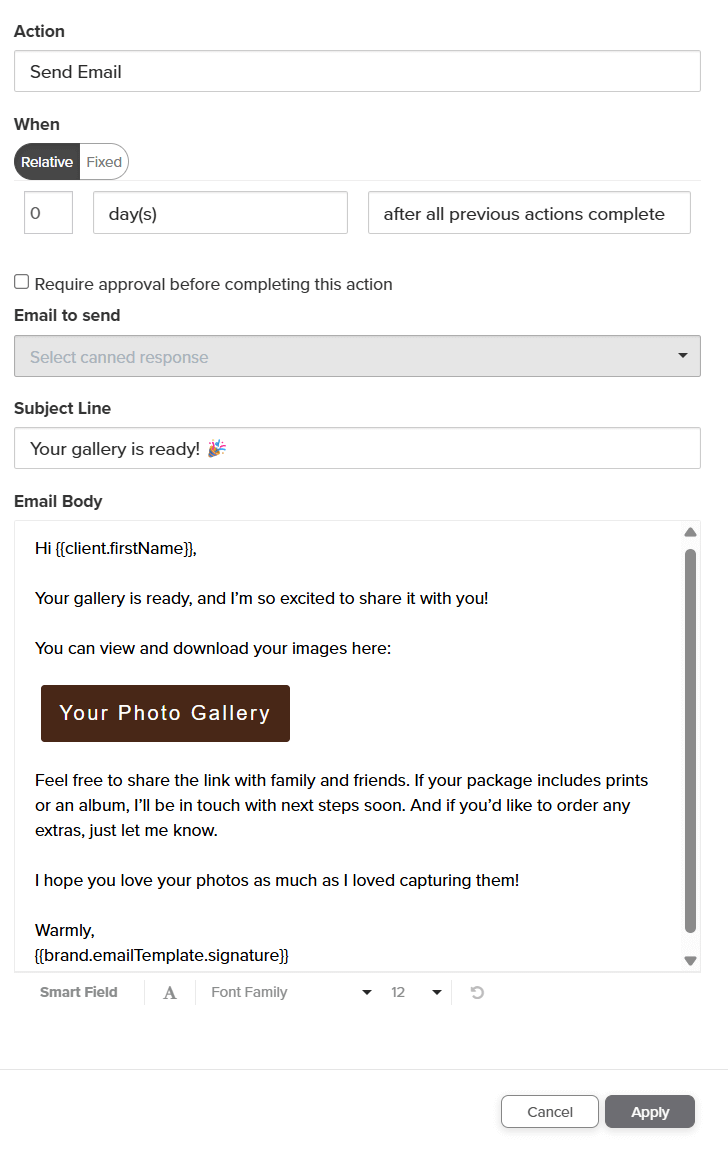Image resolution: width=728 pixels, height=1149 pixels.
Task: Click scrollbar up arrow in Email Body
Action: [x=690, y=532]
